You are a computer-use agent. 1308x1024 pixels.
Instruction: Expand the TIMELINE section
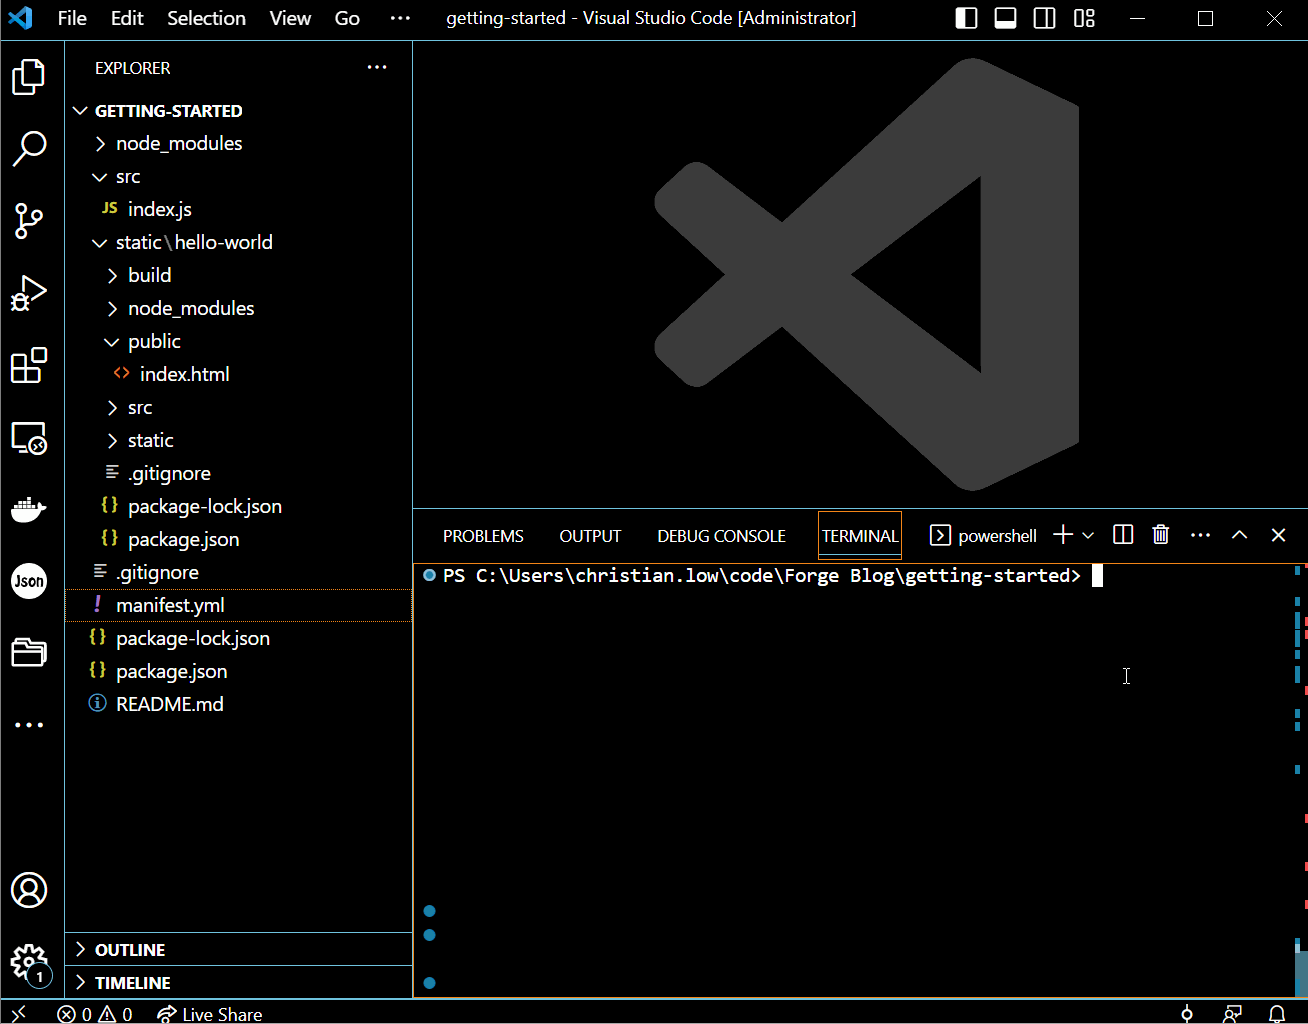238,982
